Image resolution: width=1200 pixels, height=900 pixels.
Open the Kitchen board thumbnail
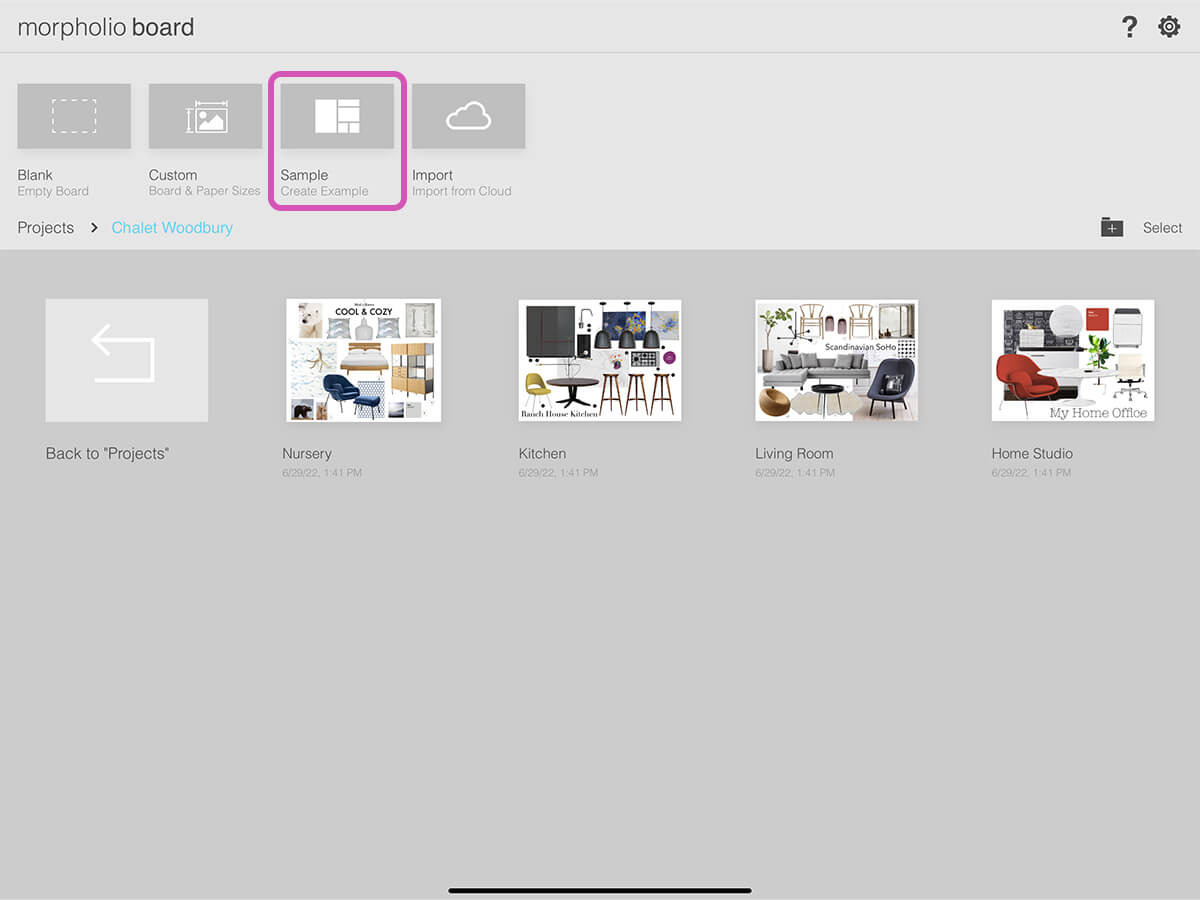[600, 360]
